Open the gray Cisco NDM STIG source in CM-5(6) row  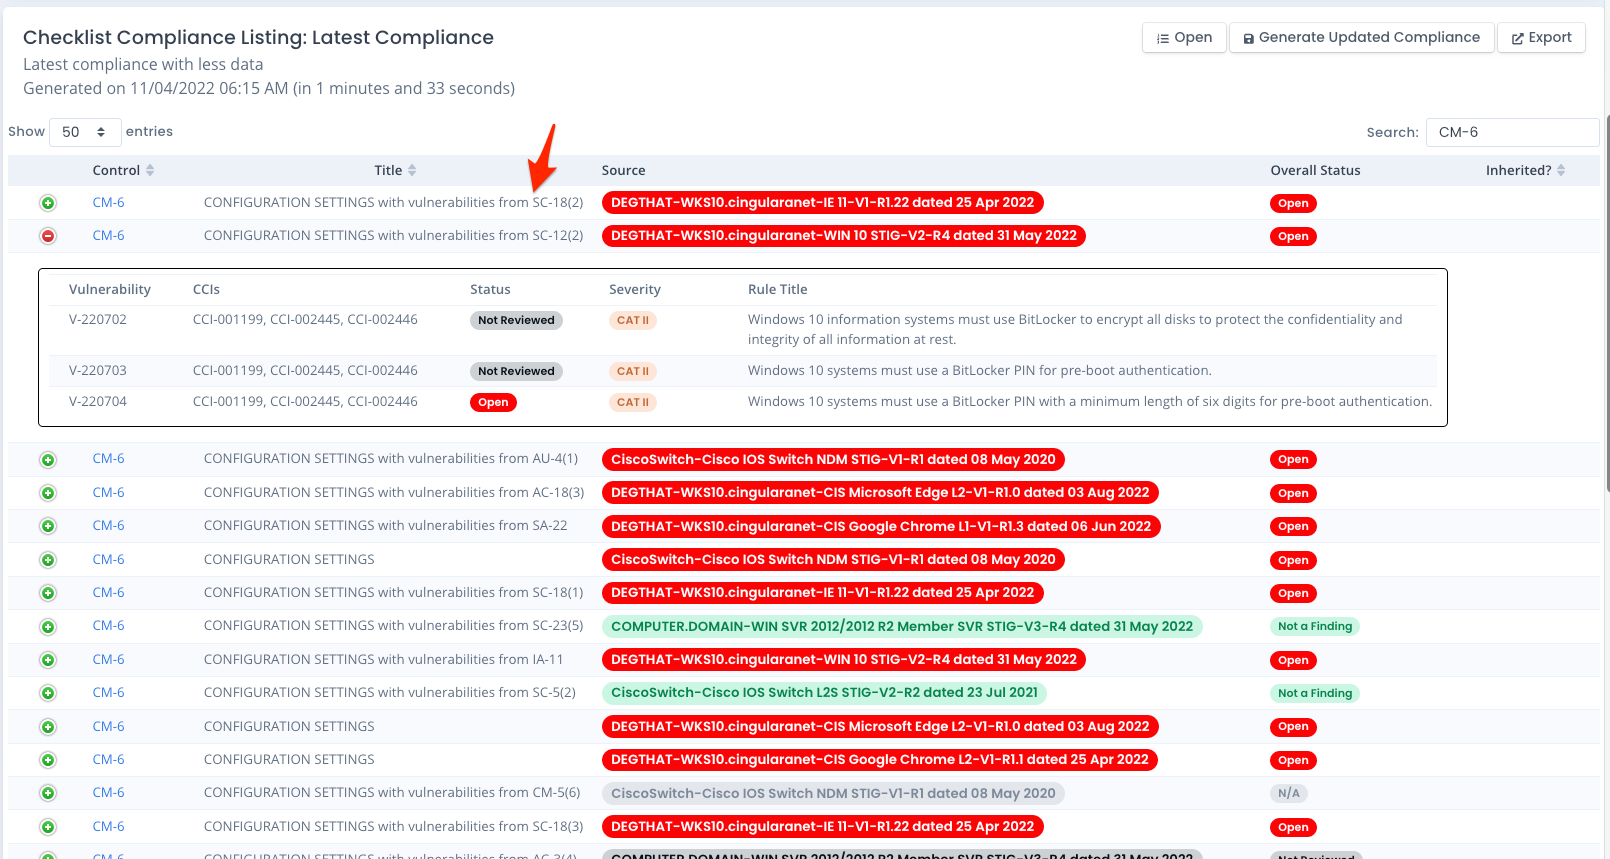click(x=833, y=793)
